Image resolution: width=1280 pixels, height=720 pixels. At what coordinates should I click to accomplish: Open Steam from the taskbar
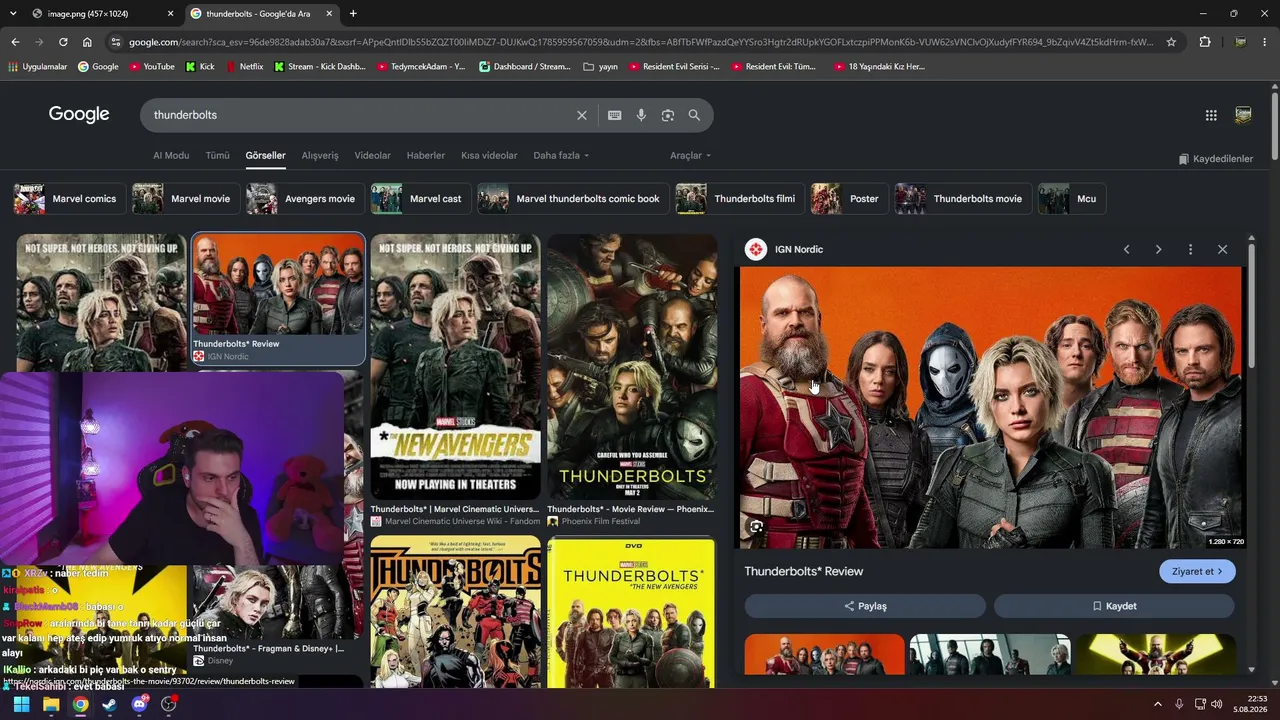coord(109,704)
